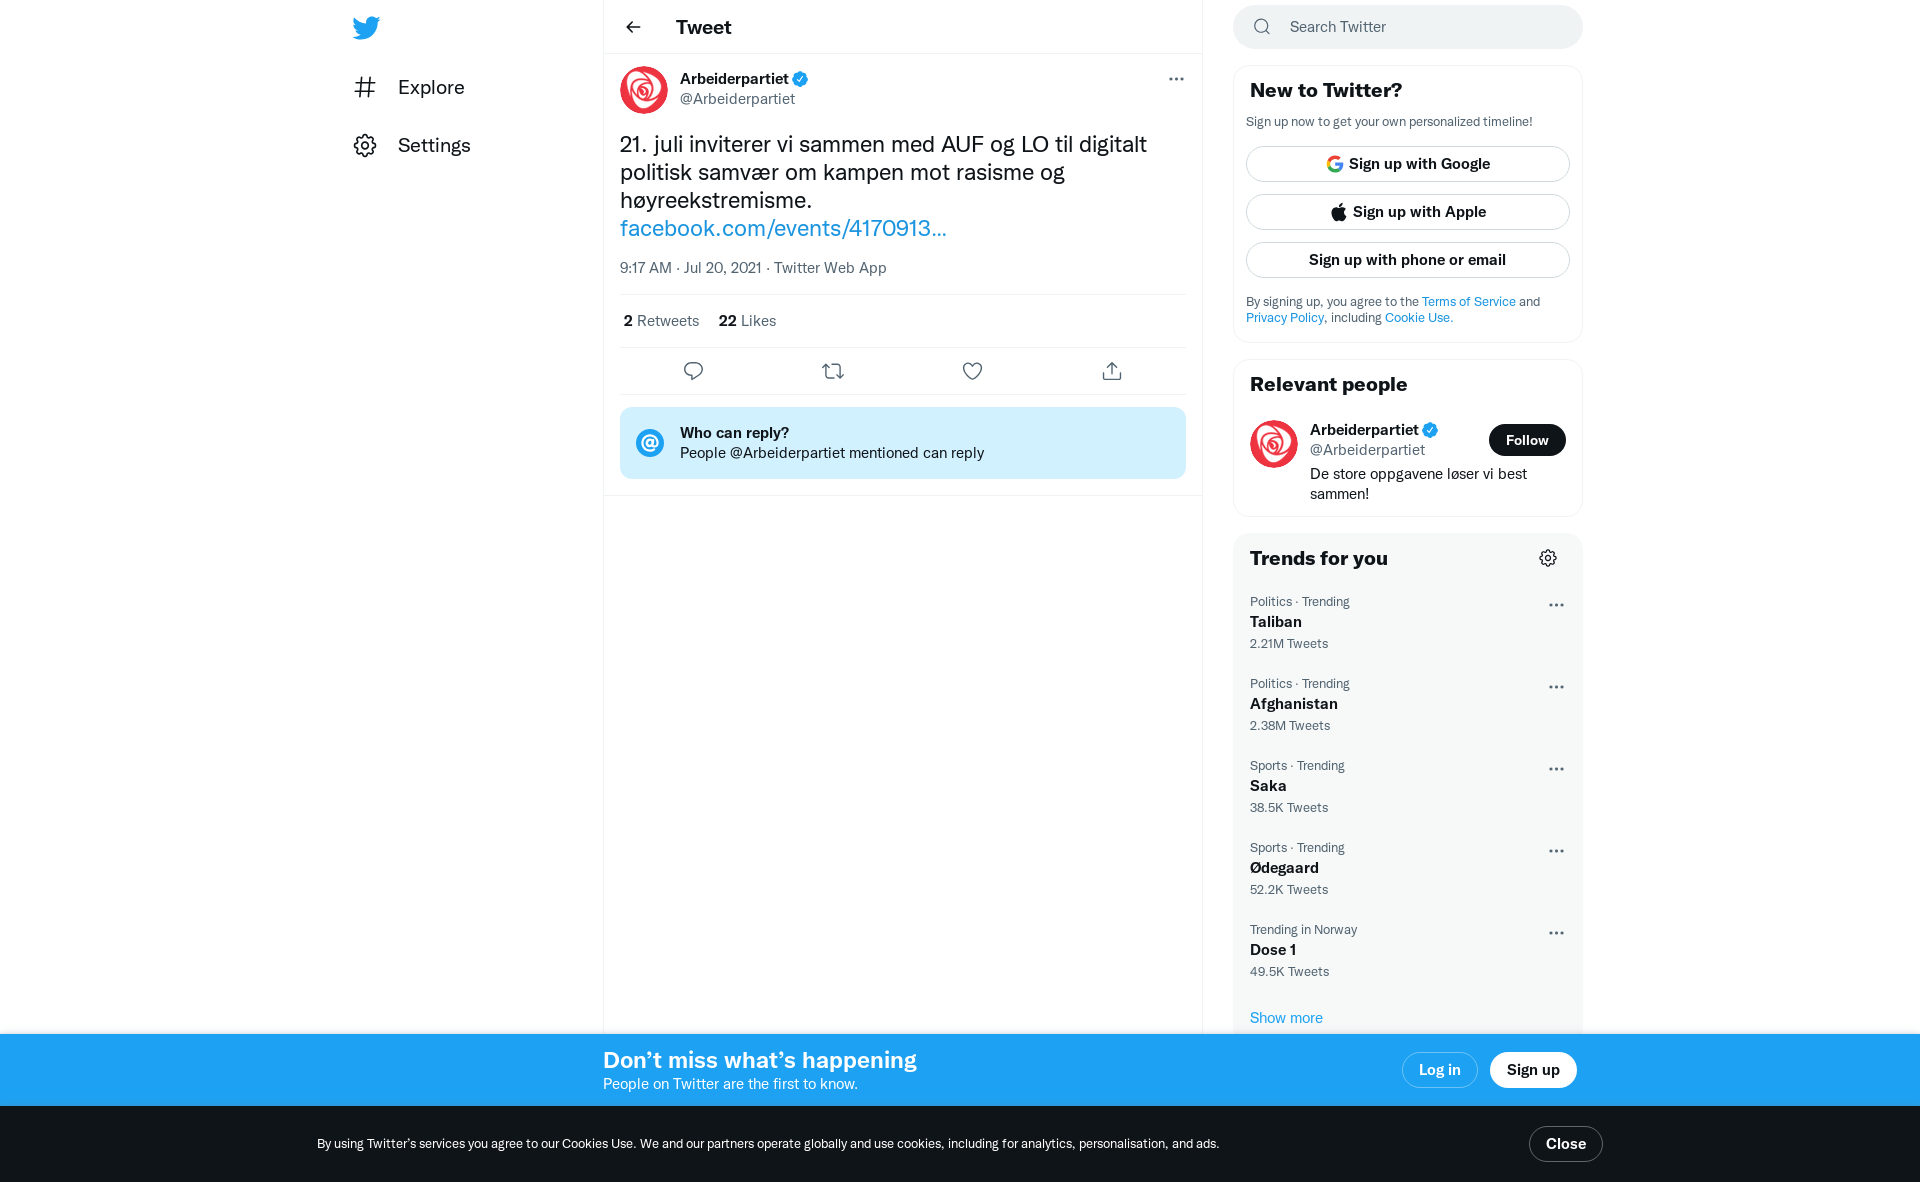Like the tweet with the heart icon
1920x1182 pixels.
(972, 371)
